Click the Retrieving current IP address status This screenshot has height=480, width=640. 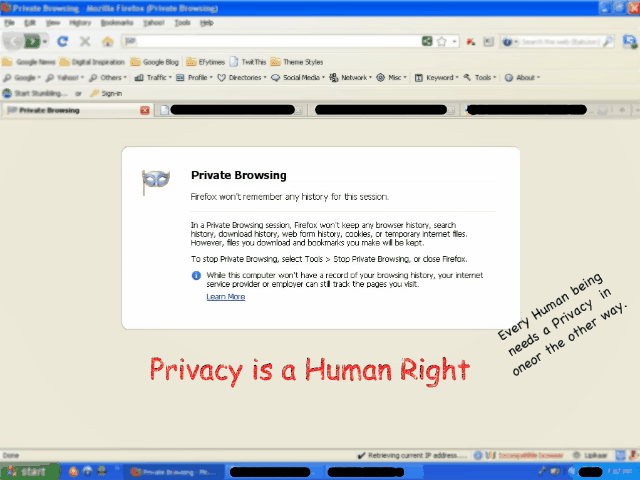click(x=412, y=456)
